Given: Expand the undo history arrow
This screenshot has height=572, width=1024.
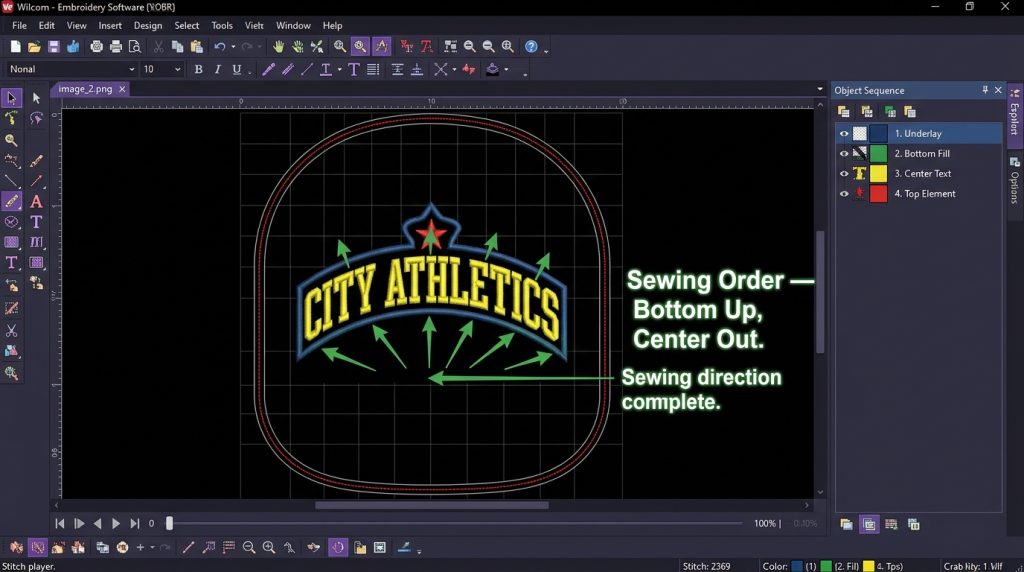Looking at the screenshot, I should (x=233, y=46).
